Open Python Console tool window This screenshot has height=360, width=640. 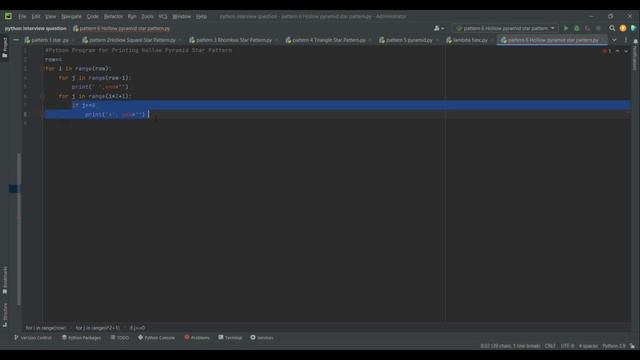156,338
